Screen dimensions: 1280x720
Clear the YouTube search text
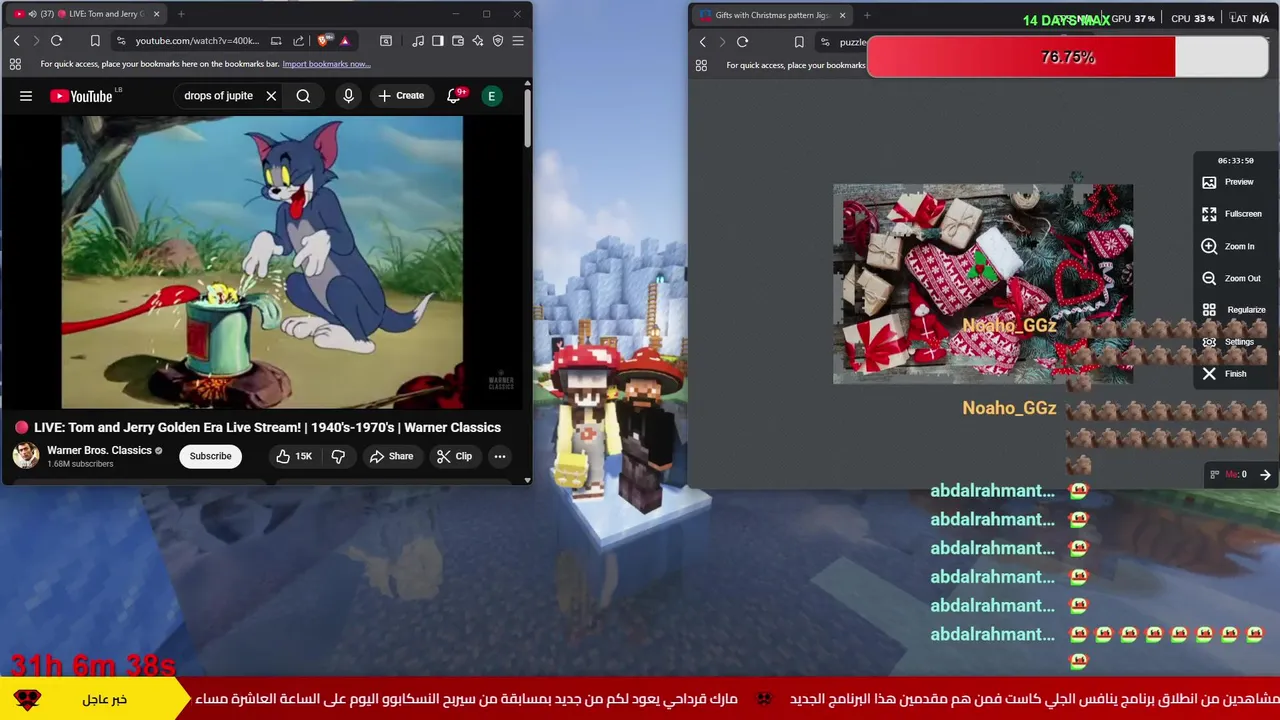click(x=271, y=96)
